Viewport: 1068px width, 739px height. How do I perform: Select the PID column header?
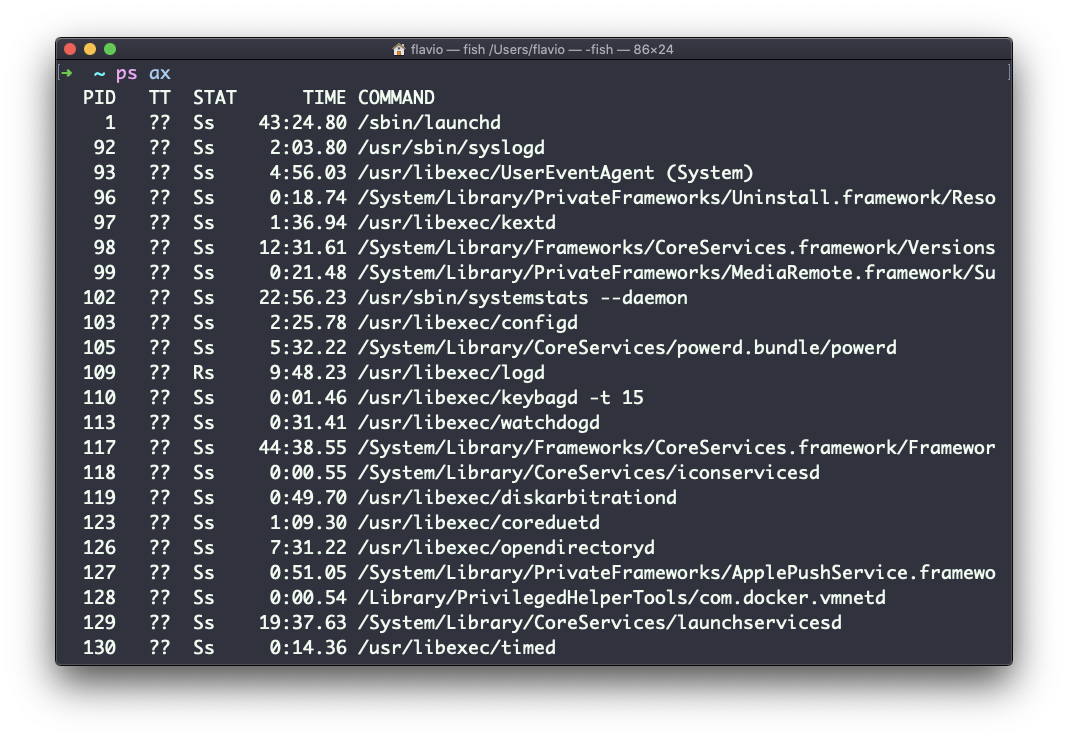pos(99,98)
